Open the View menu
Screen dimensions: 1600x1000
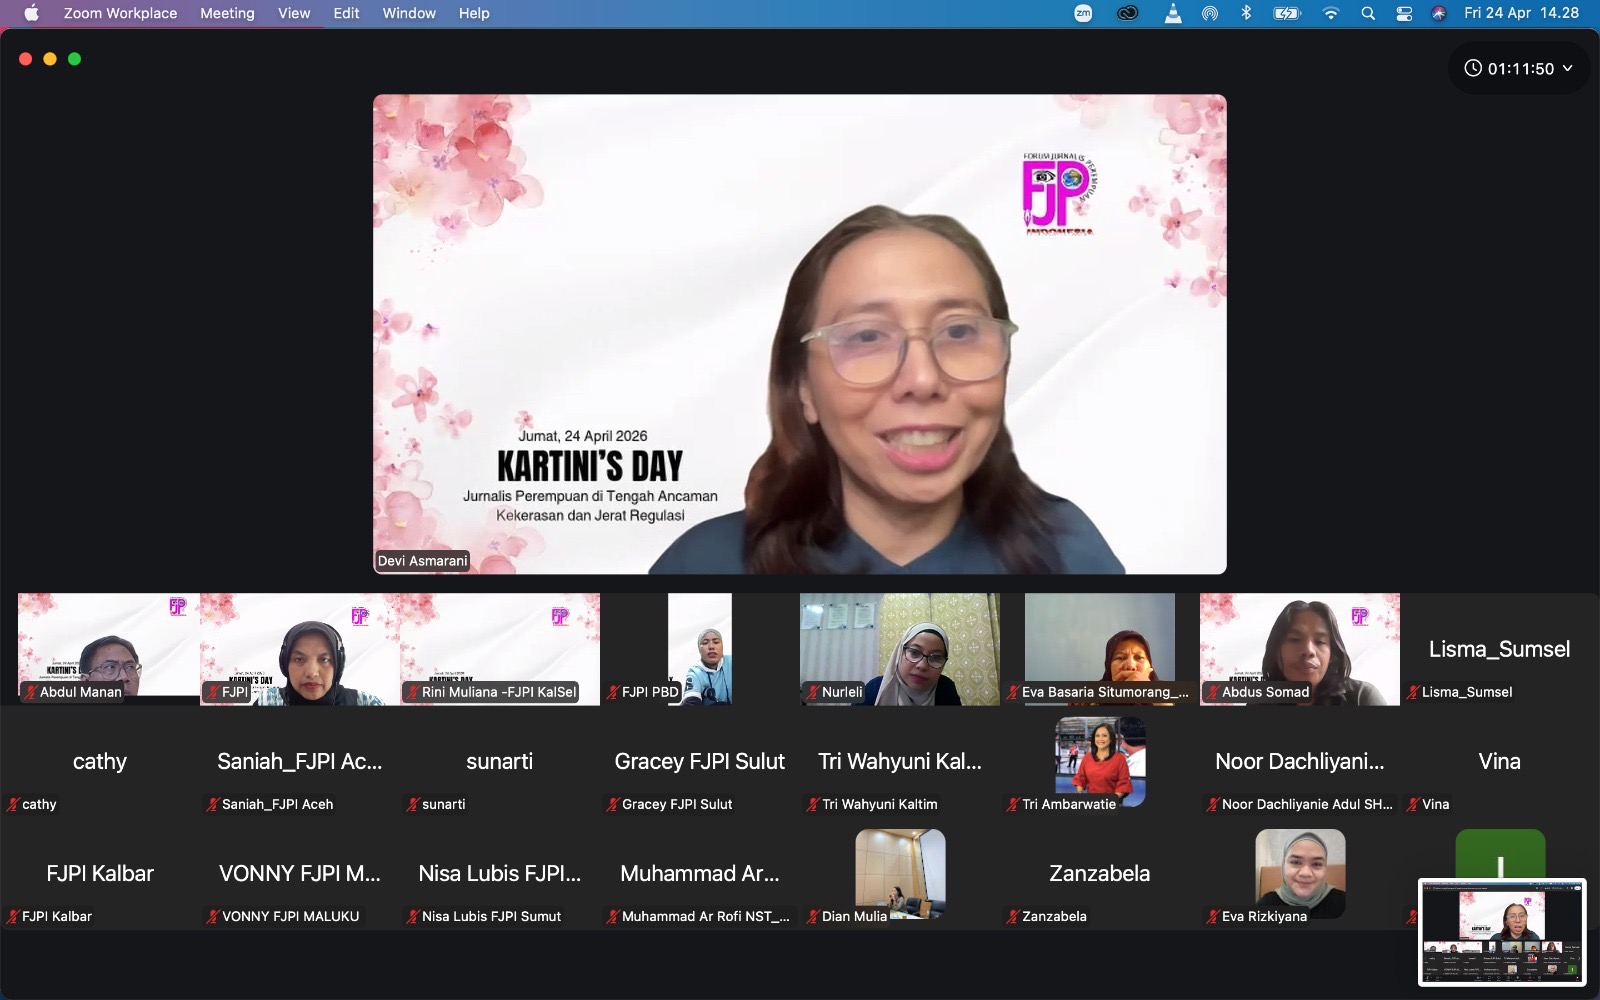293,14
